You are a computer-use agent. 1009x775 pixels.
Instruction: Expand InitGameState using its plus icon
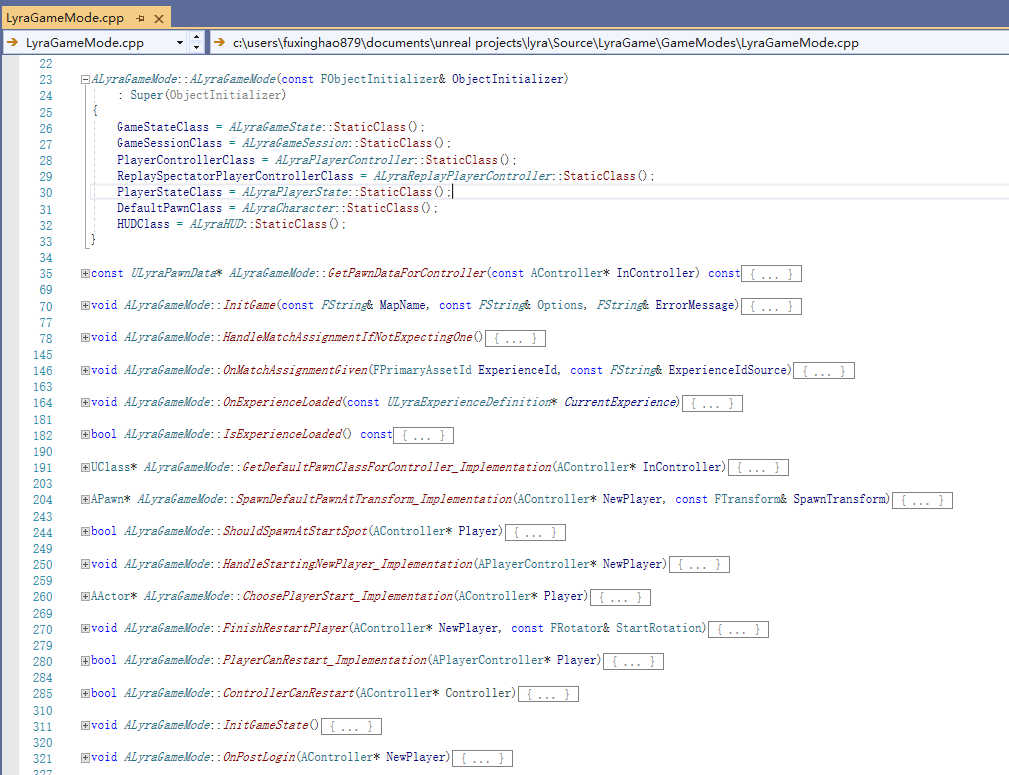(x=85, y=725)
